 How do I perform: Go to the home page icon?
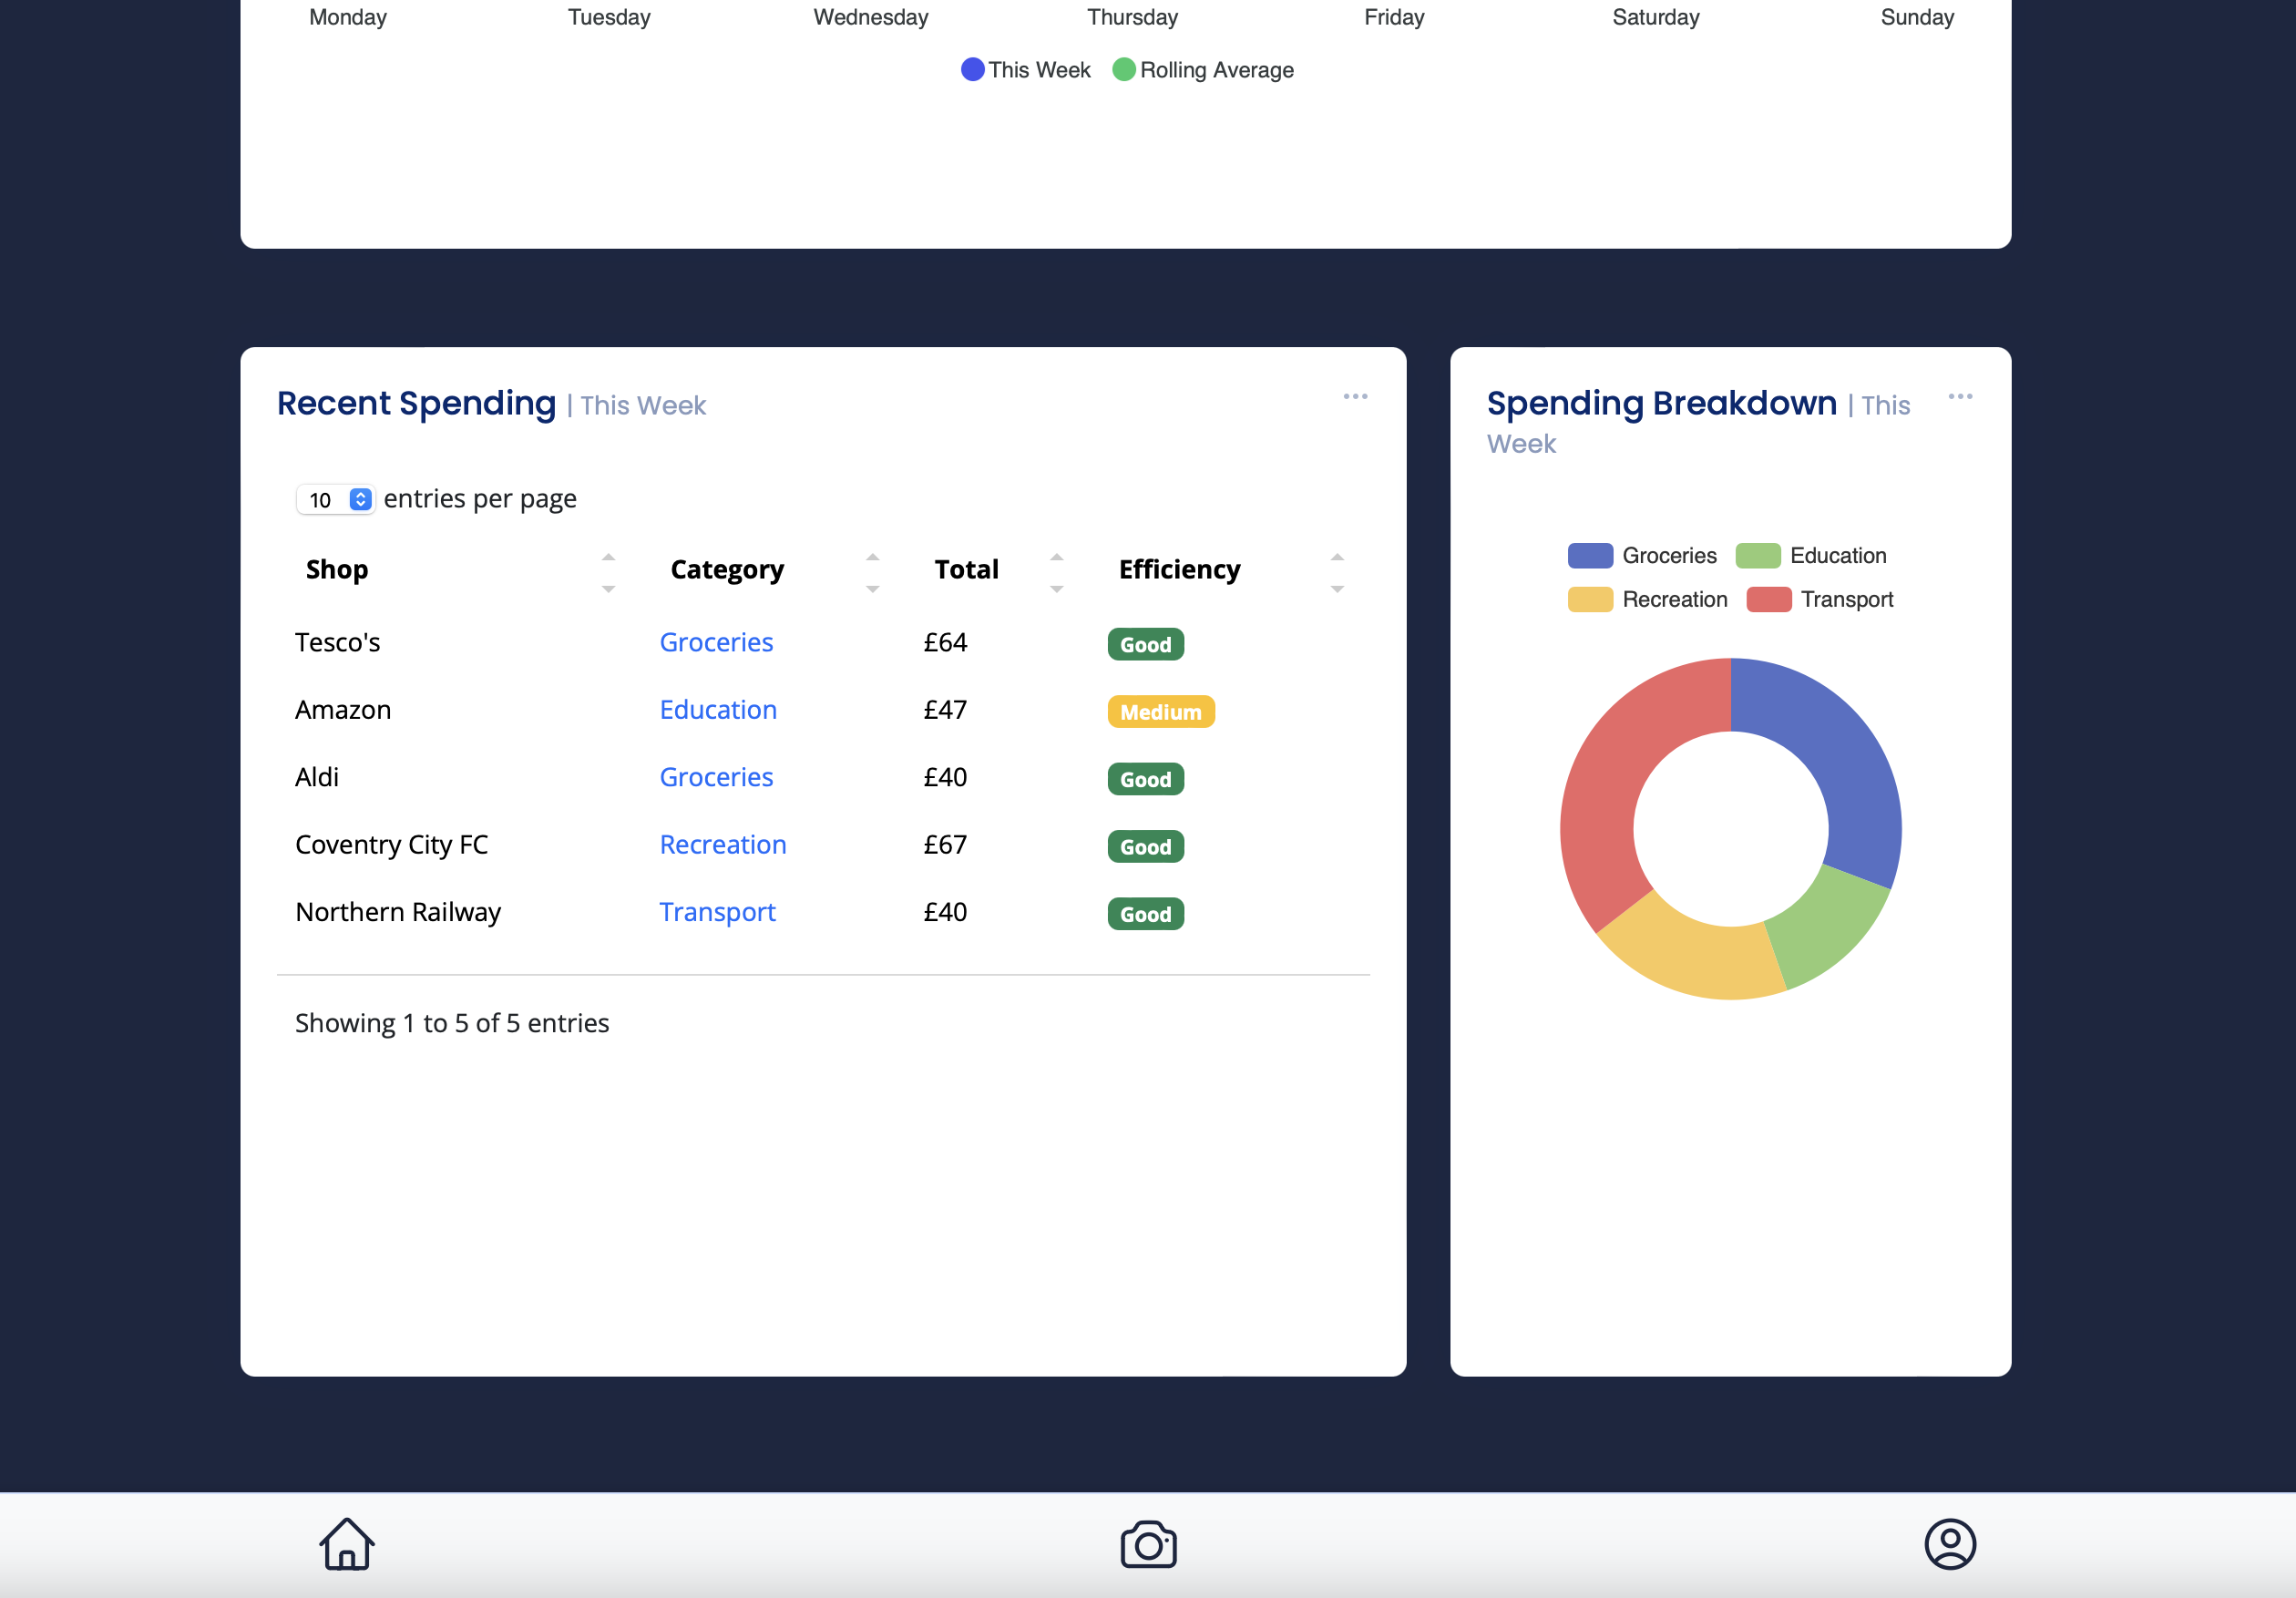346,1544
